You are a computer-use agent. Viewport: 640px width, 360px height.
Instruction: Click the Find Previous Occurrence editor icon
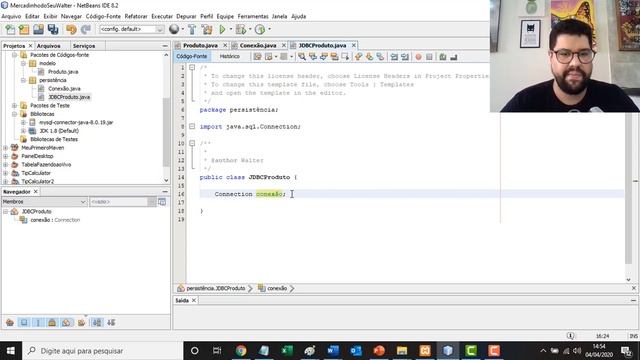tap(313, 57)
